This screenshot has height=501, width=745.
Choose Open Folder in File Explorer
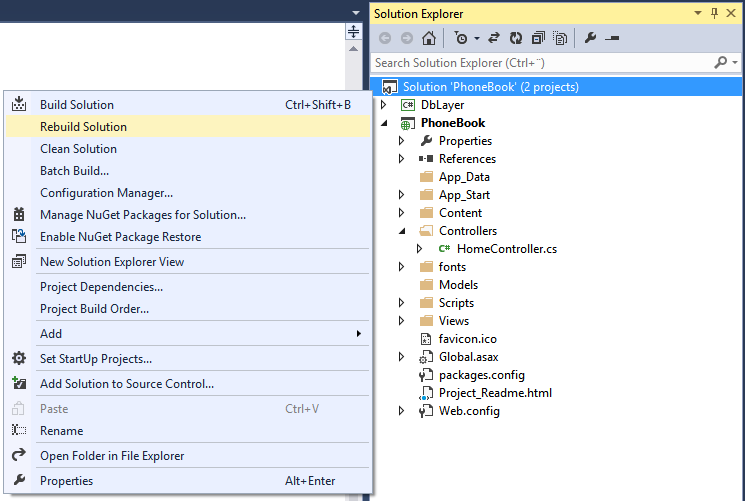[x=188, y=456]
